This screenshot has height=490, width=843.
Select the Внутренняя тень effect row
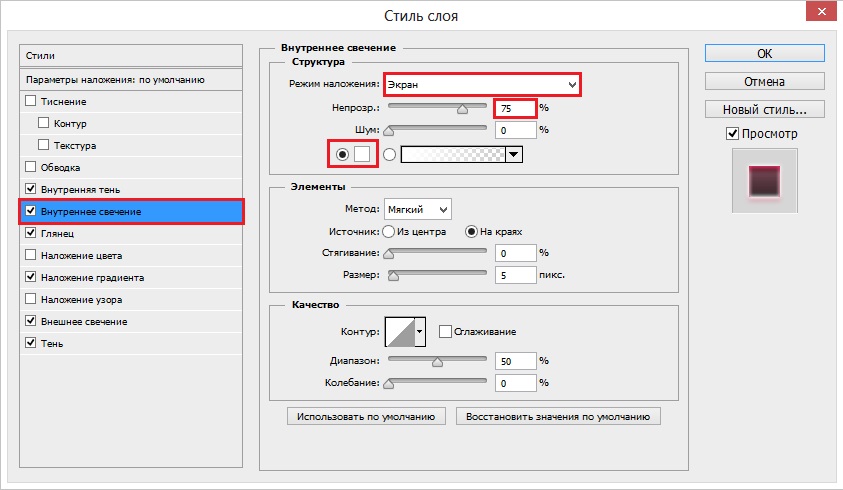click(131, 189)
